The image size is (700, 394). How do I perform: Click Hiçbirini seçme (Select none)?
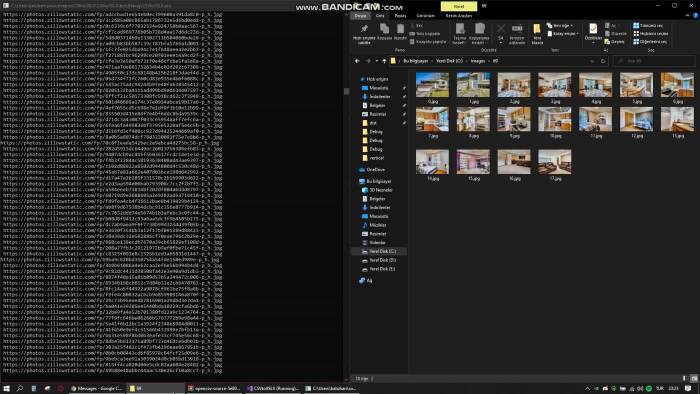point(651,33)
